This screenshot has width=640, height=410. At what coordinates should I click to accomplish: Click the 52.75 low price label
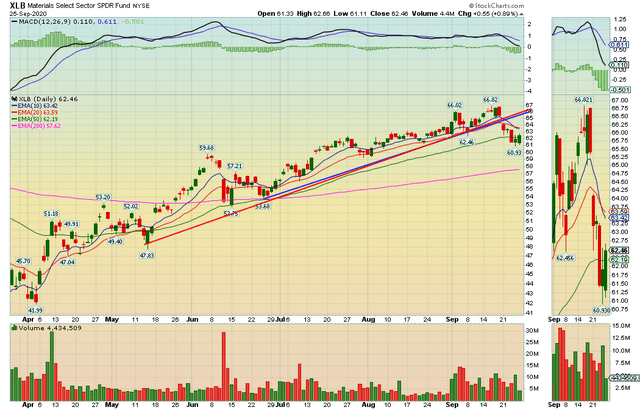(x=231, y=213)
